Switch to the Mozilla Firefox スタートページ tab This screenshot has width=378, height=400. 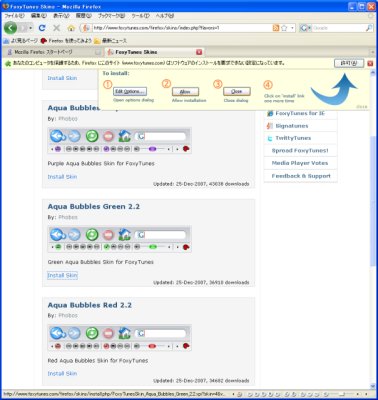[52, 52]
